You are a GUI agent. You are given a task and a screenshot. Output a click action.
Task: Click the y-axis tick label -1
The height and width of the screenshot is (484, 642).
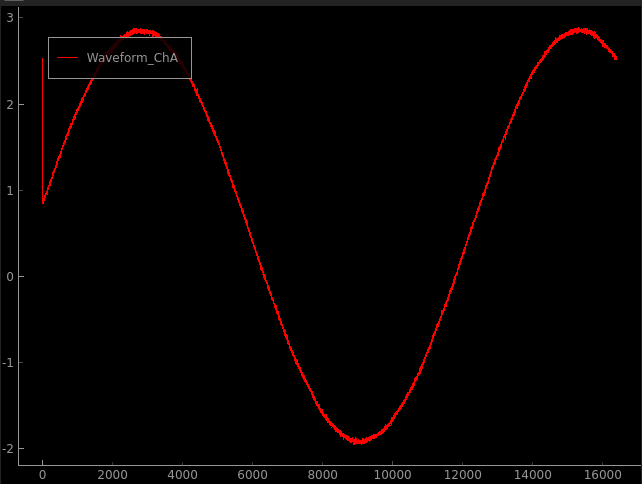[7, 362]
